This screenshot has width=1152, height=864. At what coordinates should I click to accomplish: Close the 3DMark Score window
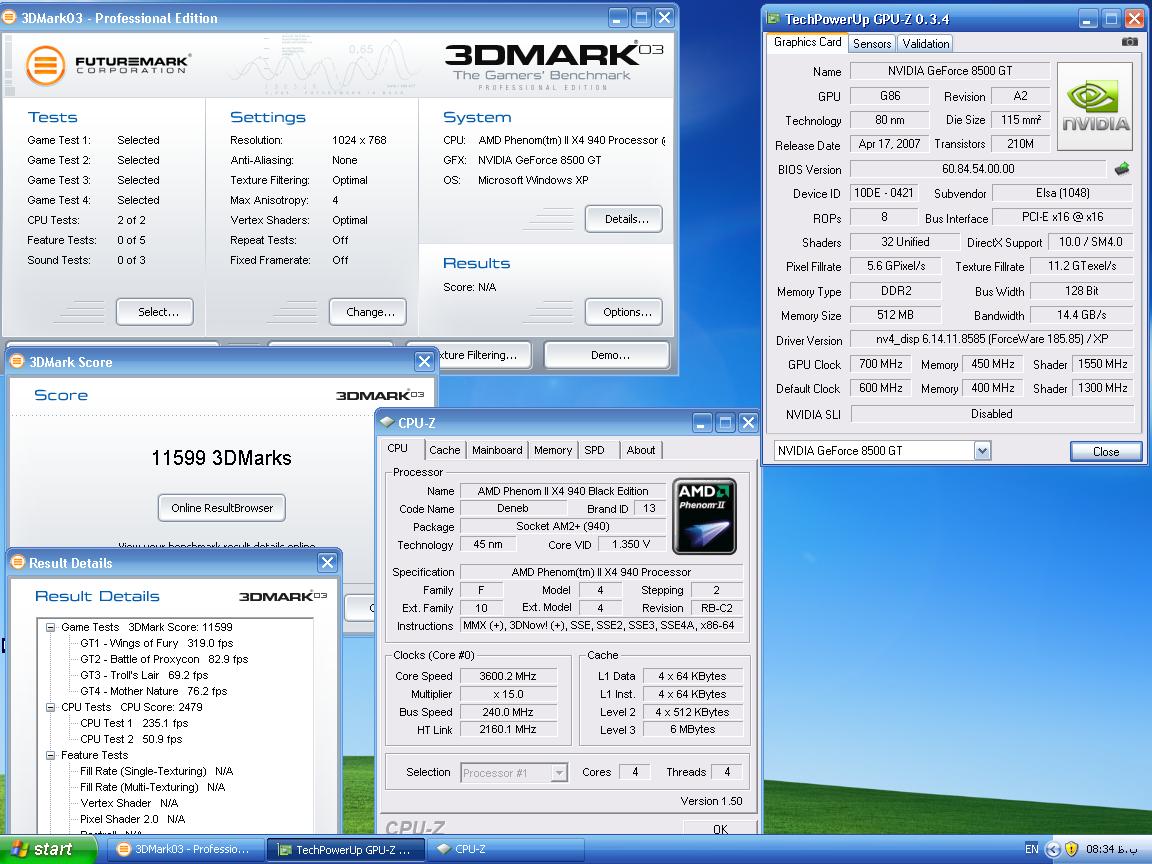point(424,361)
